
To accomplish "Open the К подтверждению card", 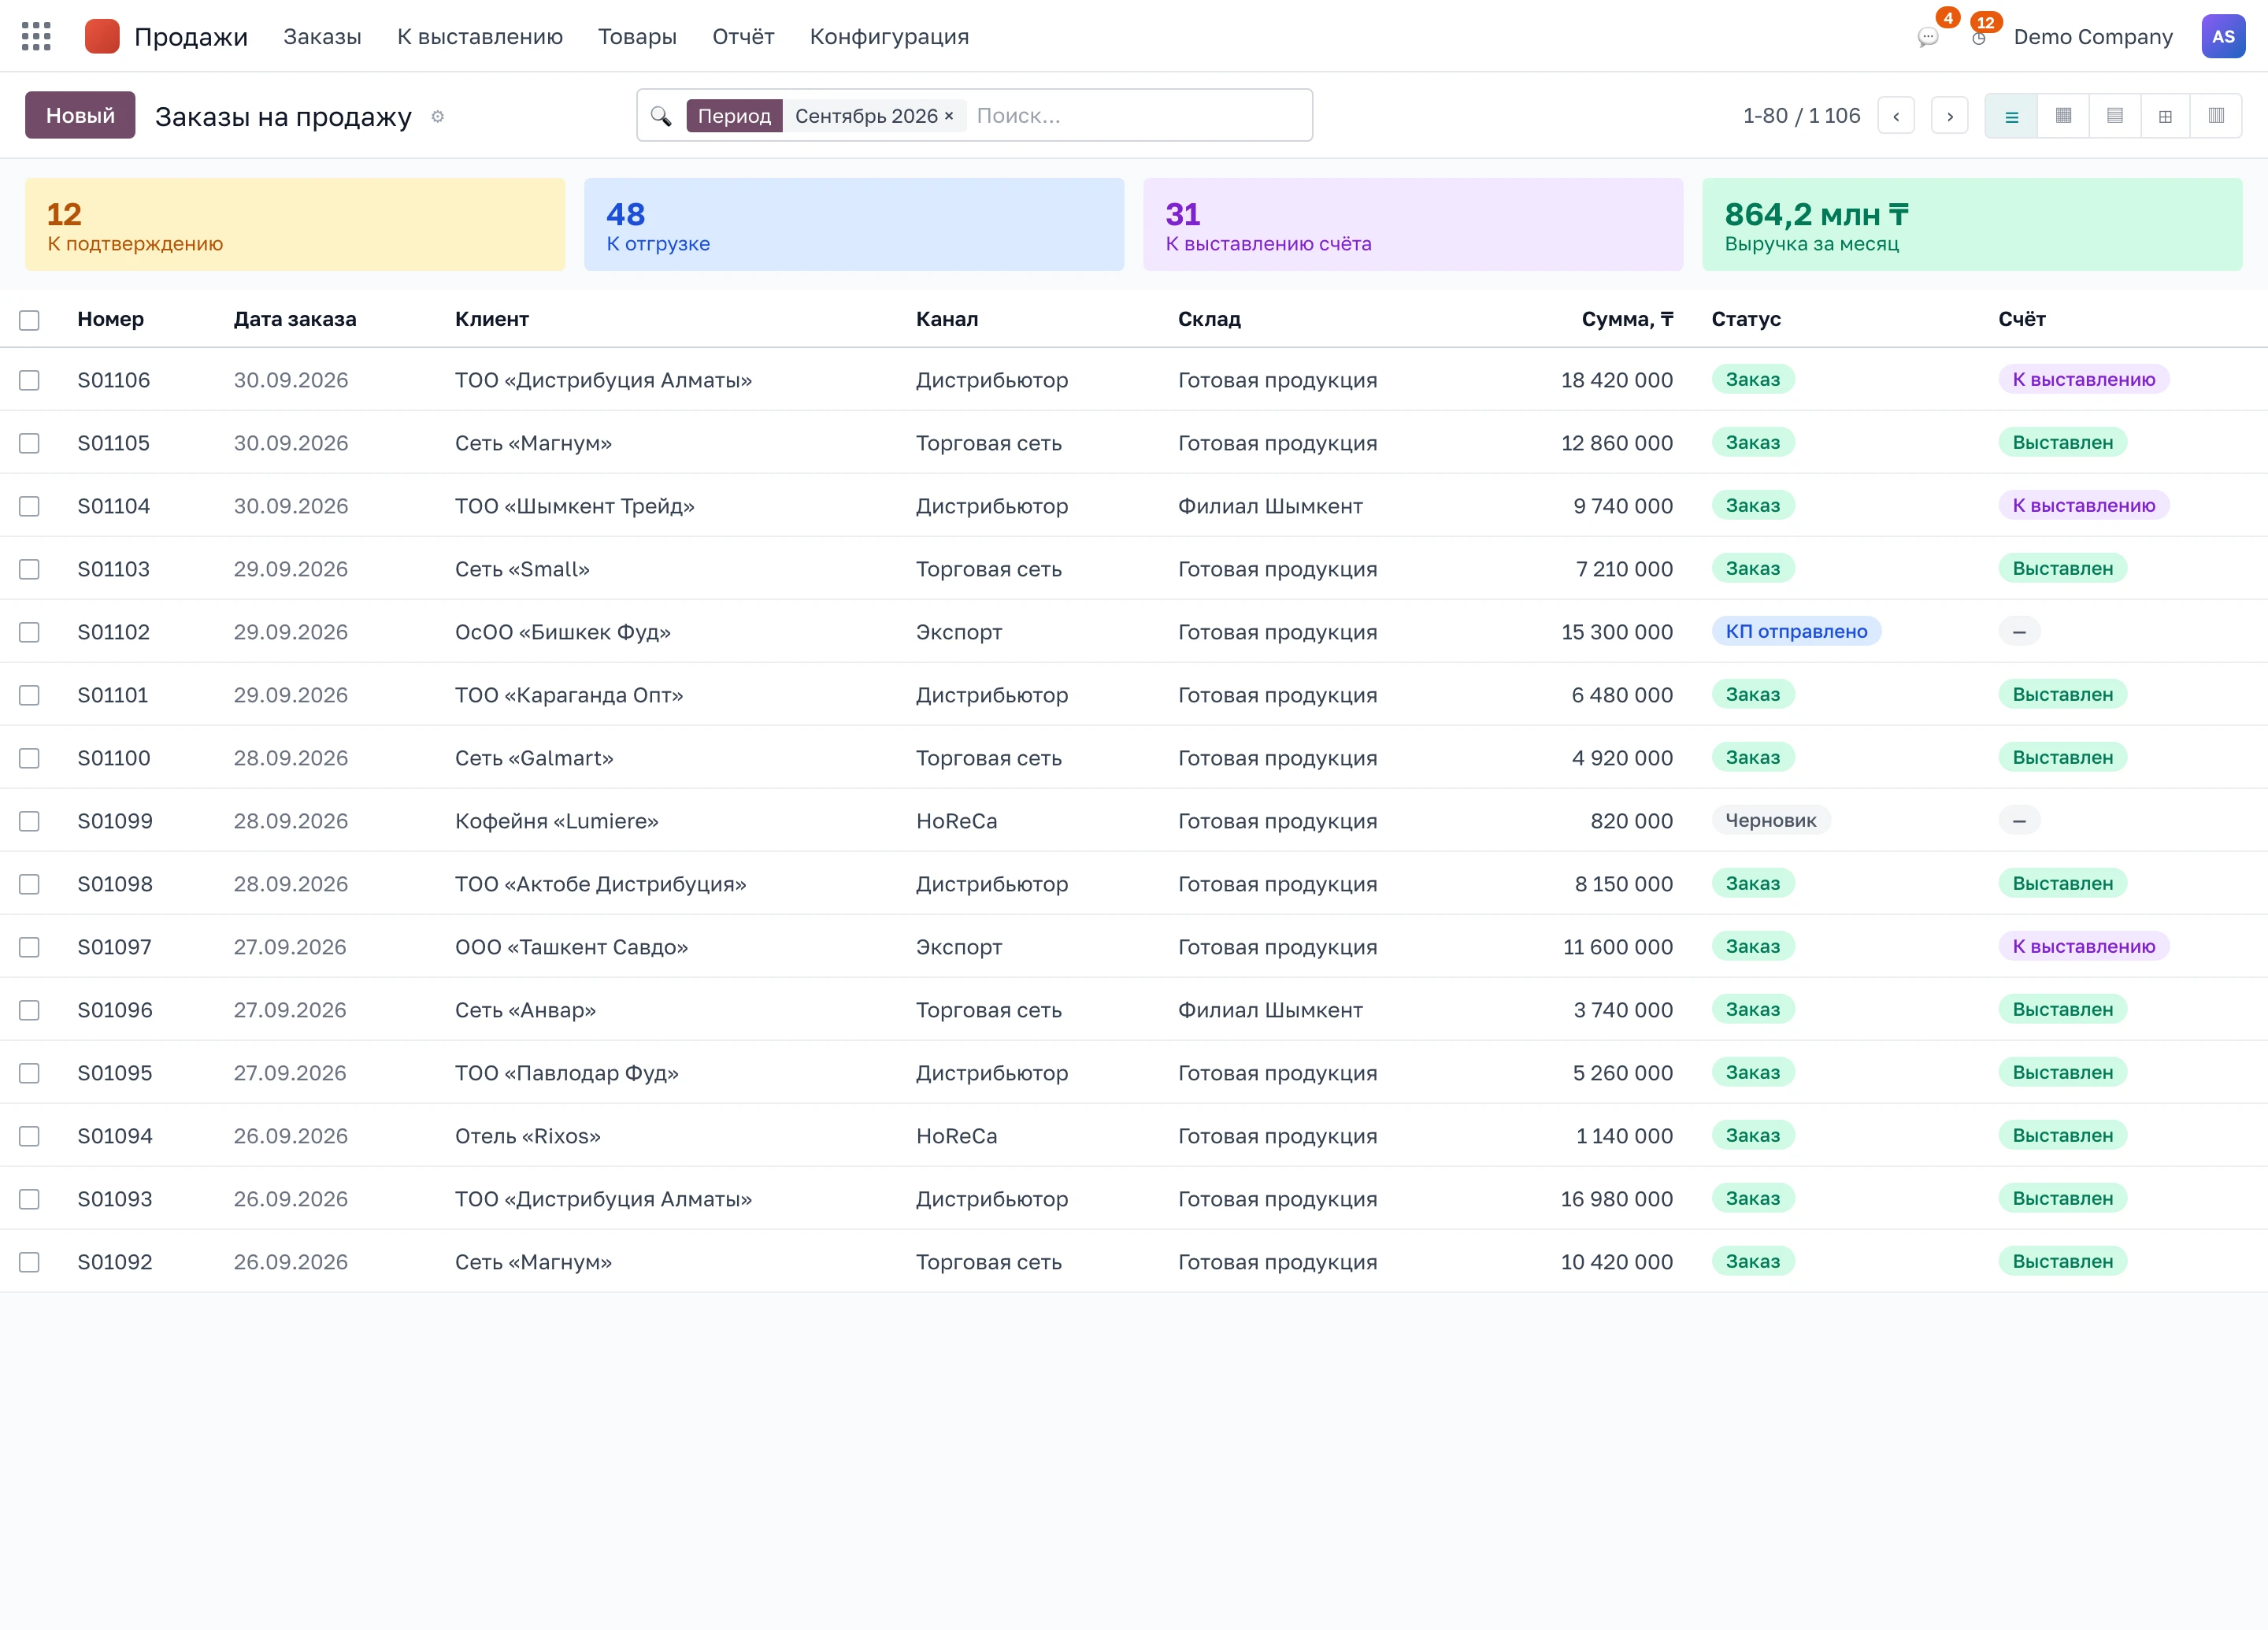I will (295, 225).
